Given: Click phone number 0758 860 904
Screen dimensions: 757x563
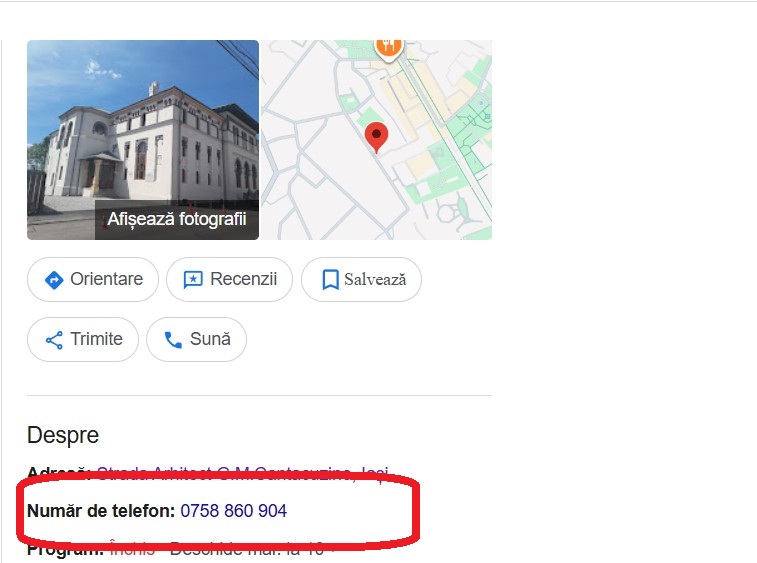Looking at the screenshot, I should coord(234,511).
